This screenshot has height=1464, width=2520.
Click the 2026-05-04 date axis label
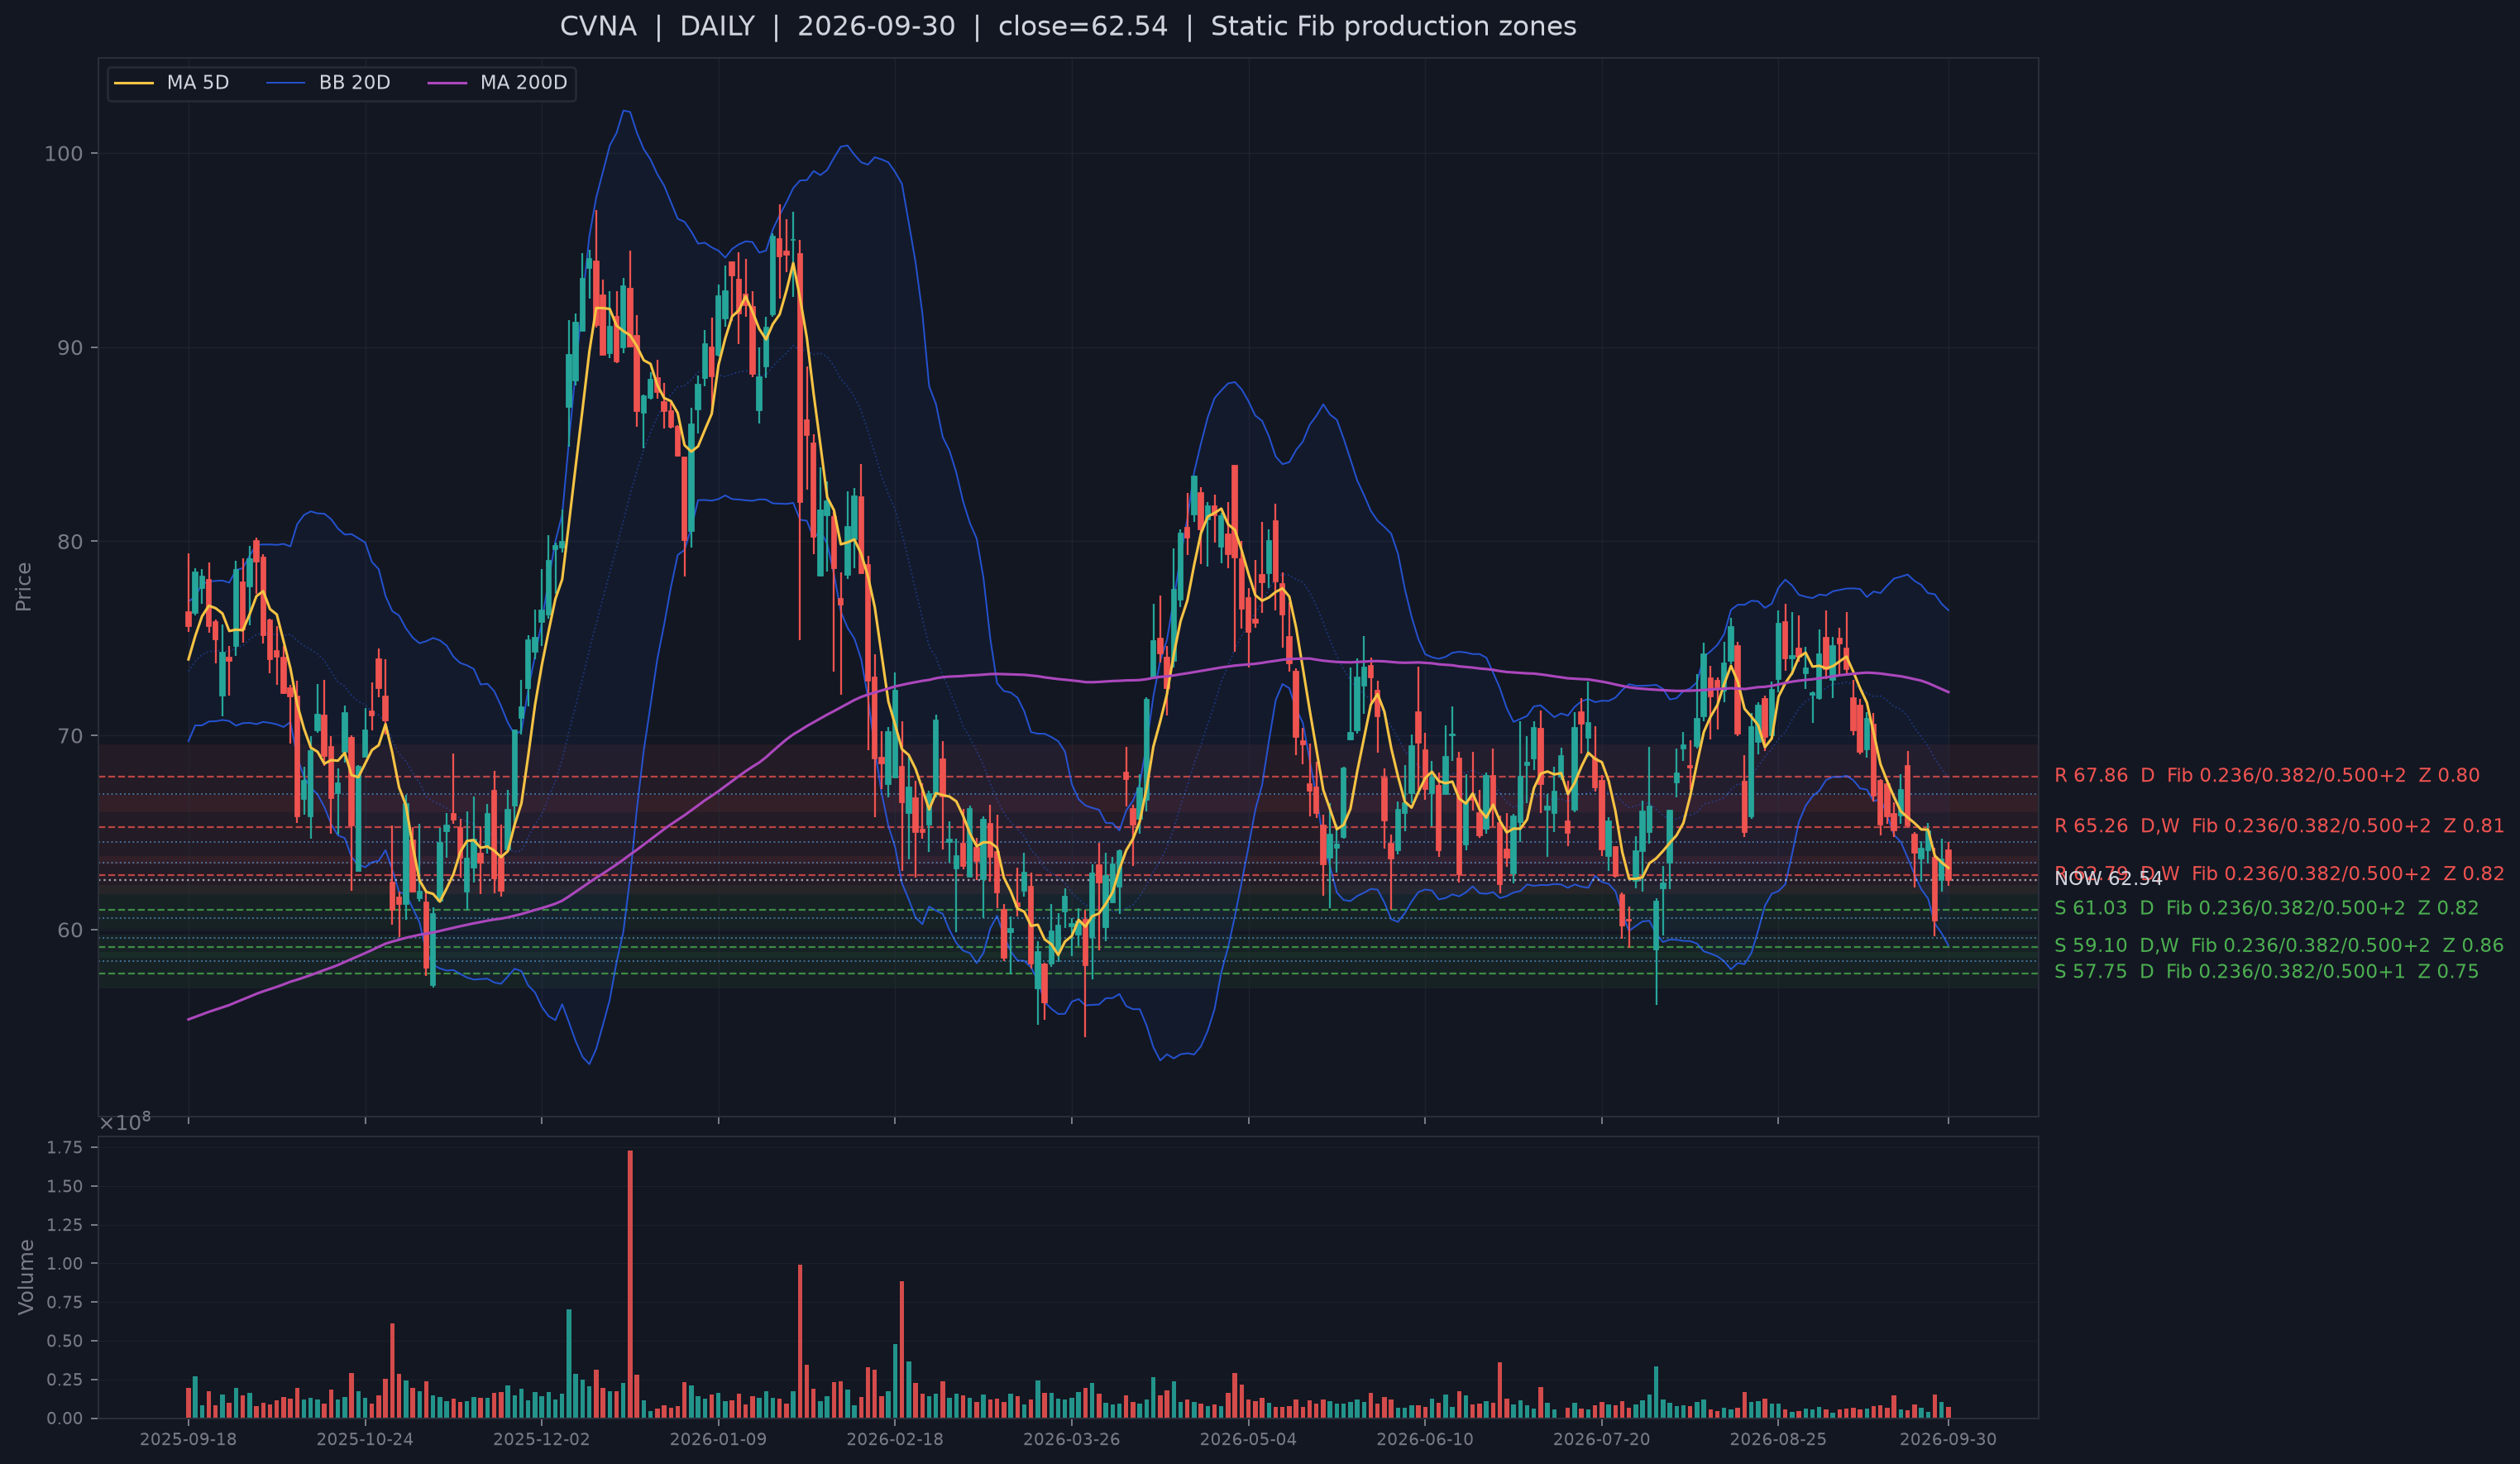[1248, 1439]
